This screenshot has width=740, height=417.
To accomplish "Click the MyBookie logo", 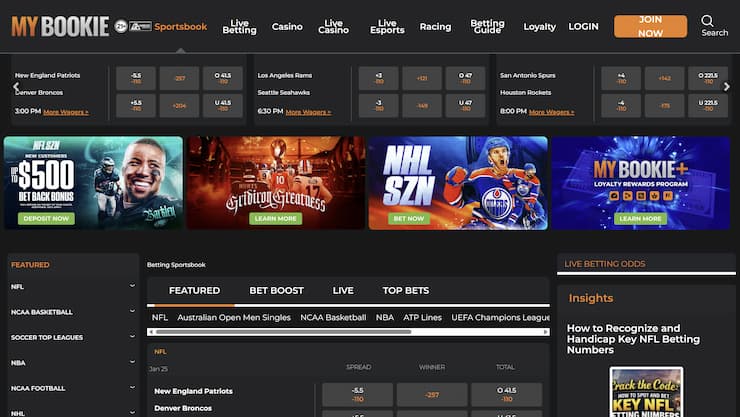I will (60, 26).
